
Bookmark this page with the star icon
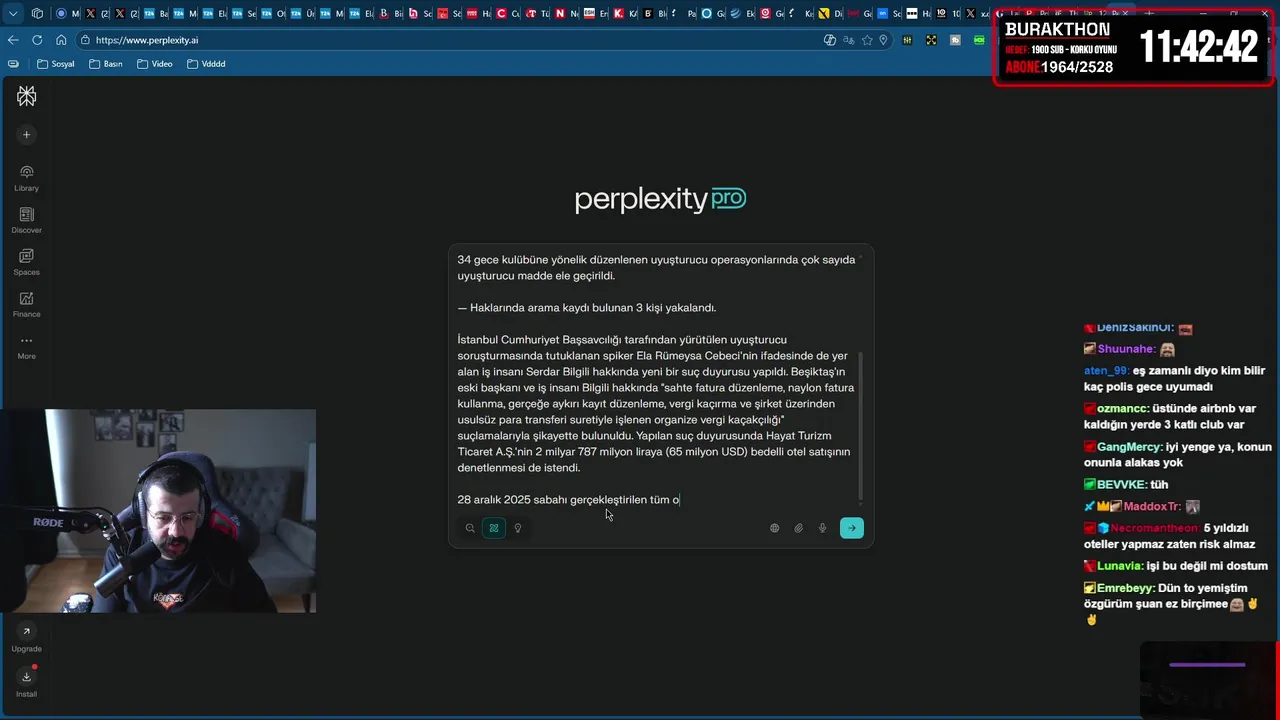(867, 40)
